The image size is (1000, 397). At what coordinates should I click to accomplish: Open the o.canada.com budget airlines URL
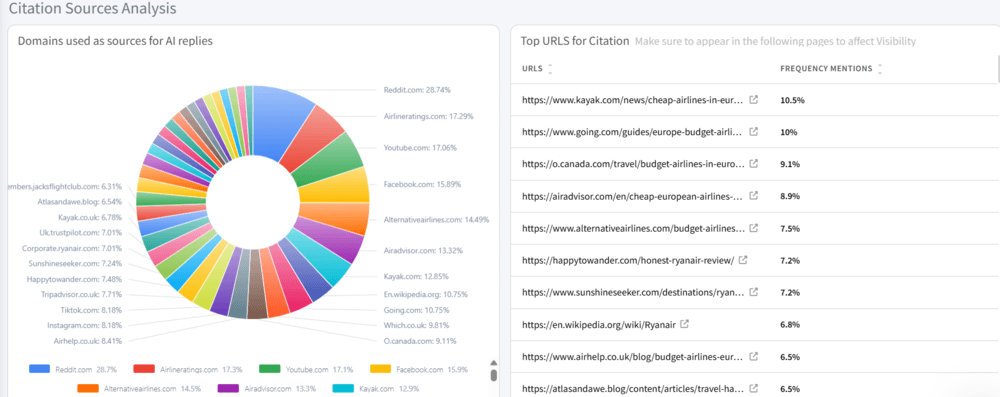pyautogui.click(x=633, y=164)
